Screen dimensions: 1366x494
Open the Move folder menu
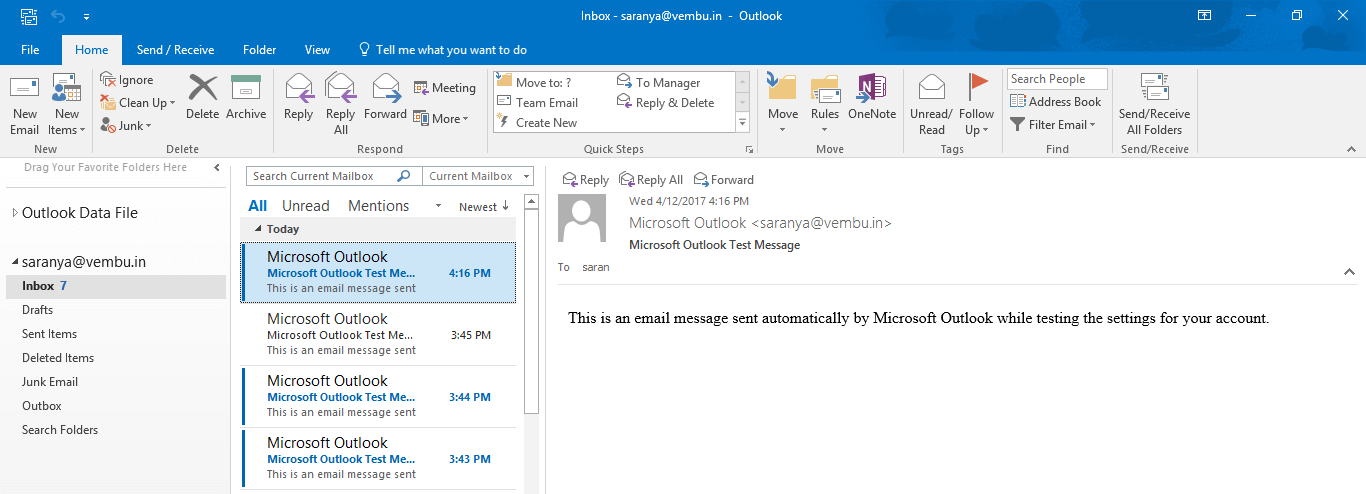pyautogui.click(x=783, y=105)
